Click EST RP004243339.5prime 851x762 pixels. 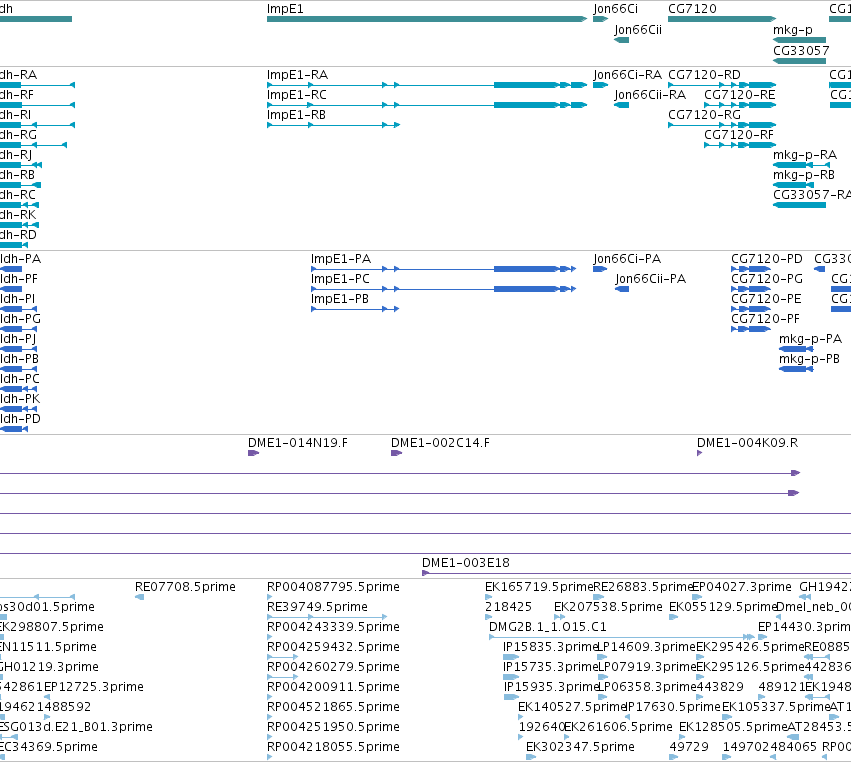click(333, 626)
